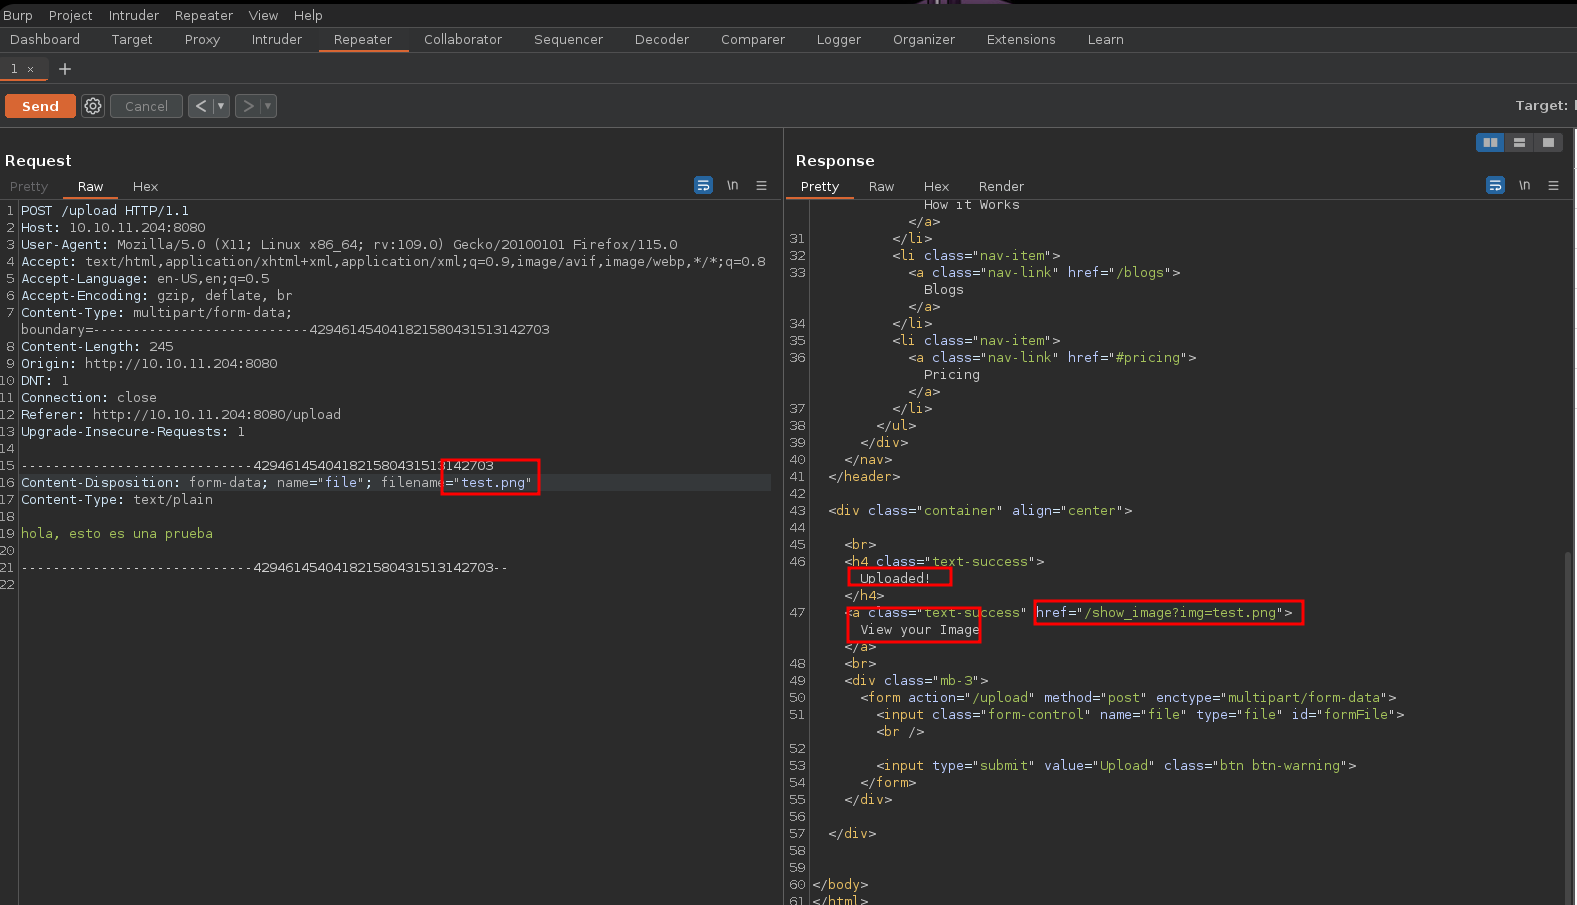Open the Request panel hamburger options menu
Screen dimensions: 1577x905
[761, 186]
